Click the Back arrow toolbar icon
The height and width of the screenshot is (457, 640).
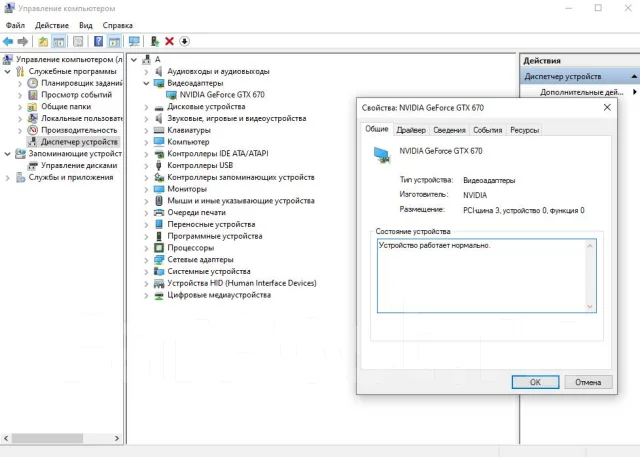[x=8, y=41]
